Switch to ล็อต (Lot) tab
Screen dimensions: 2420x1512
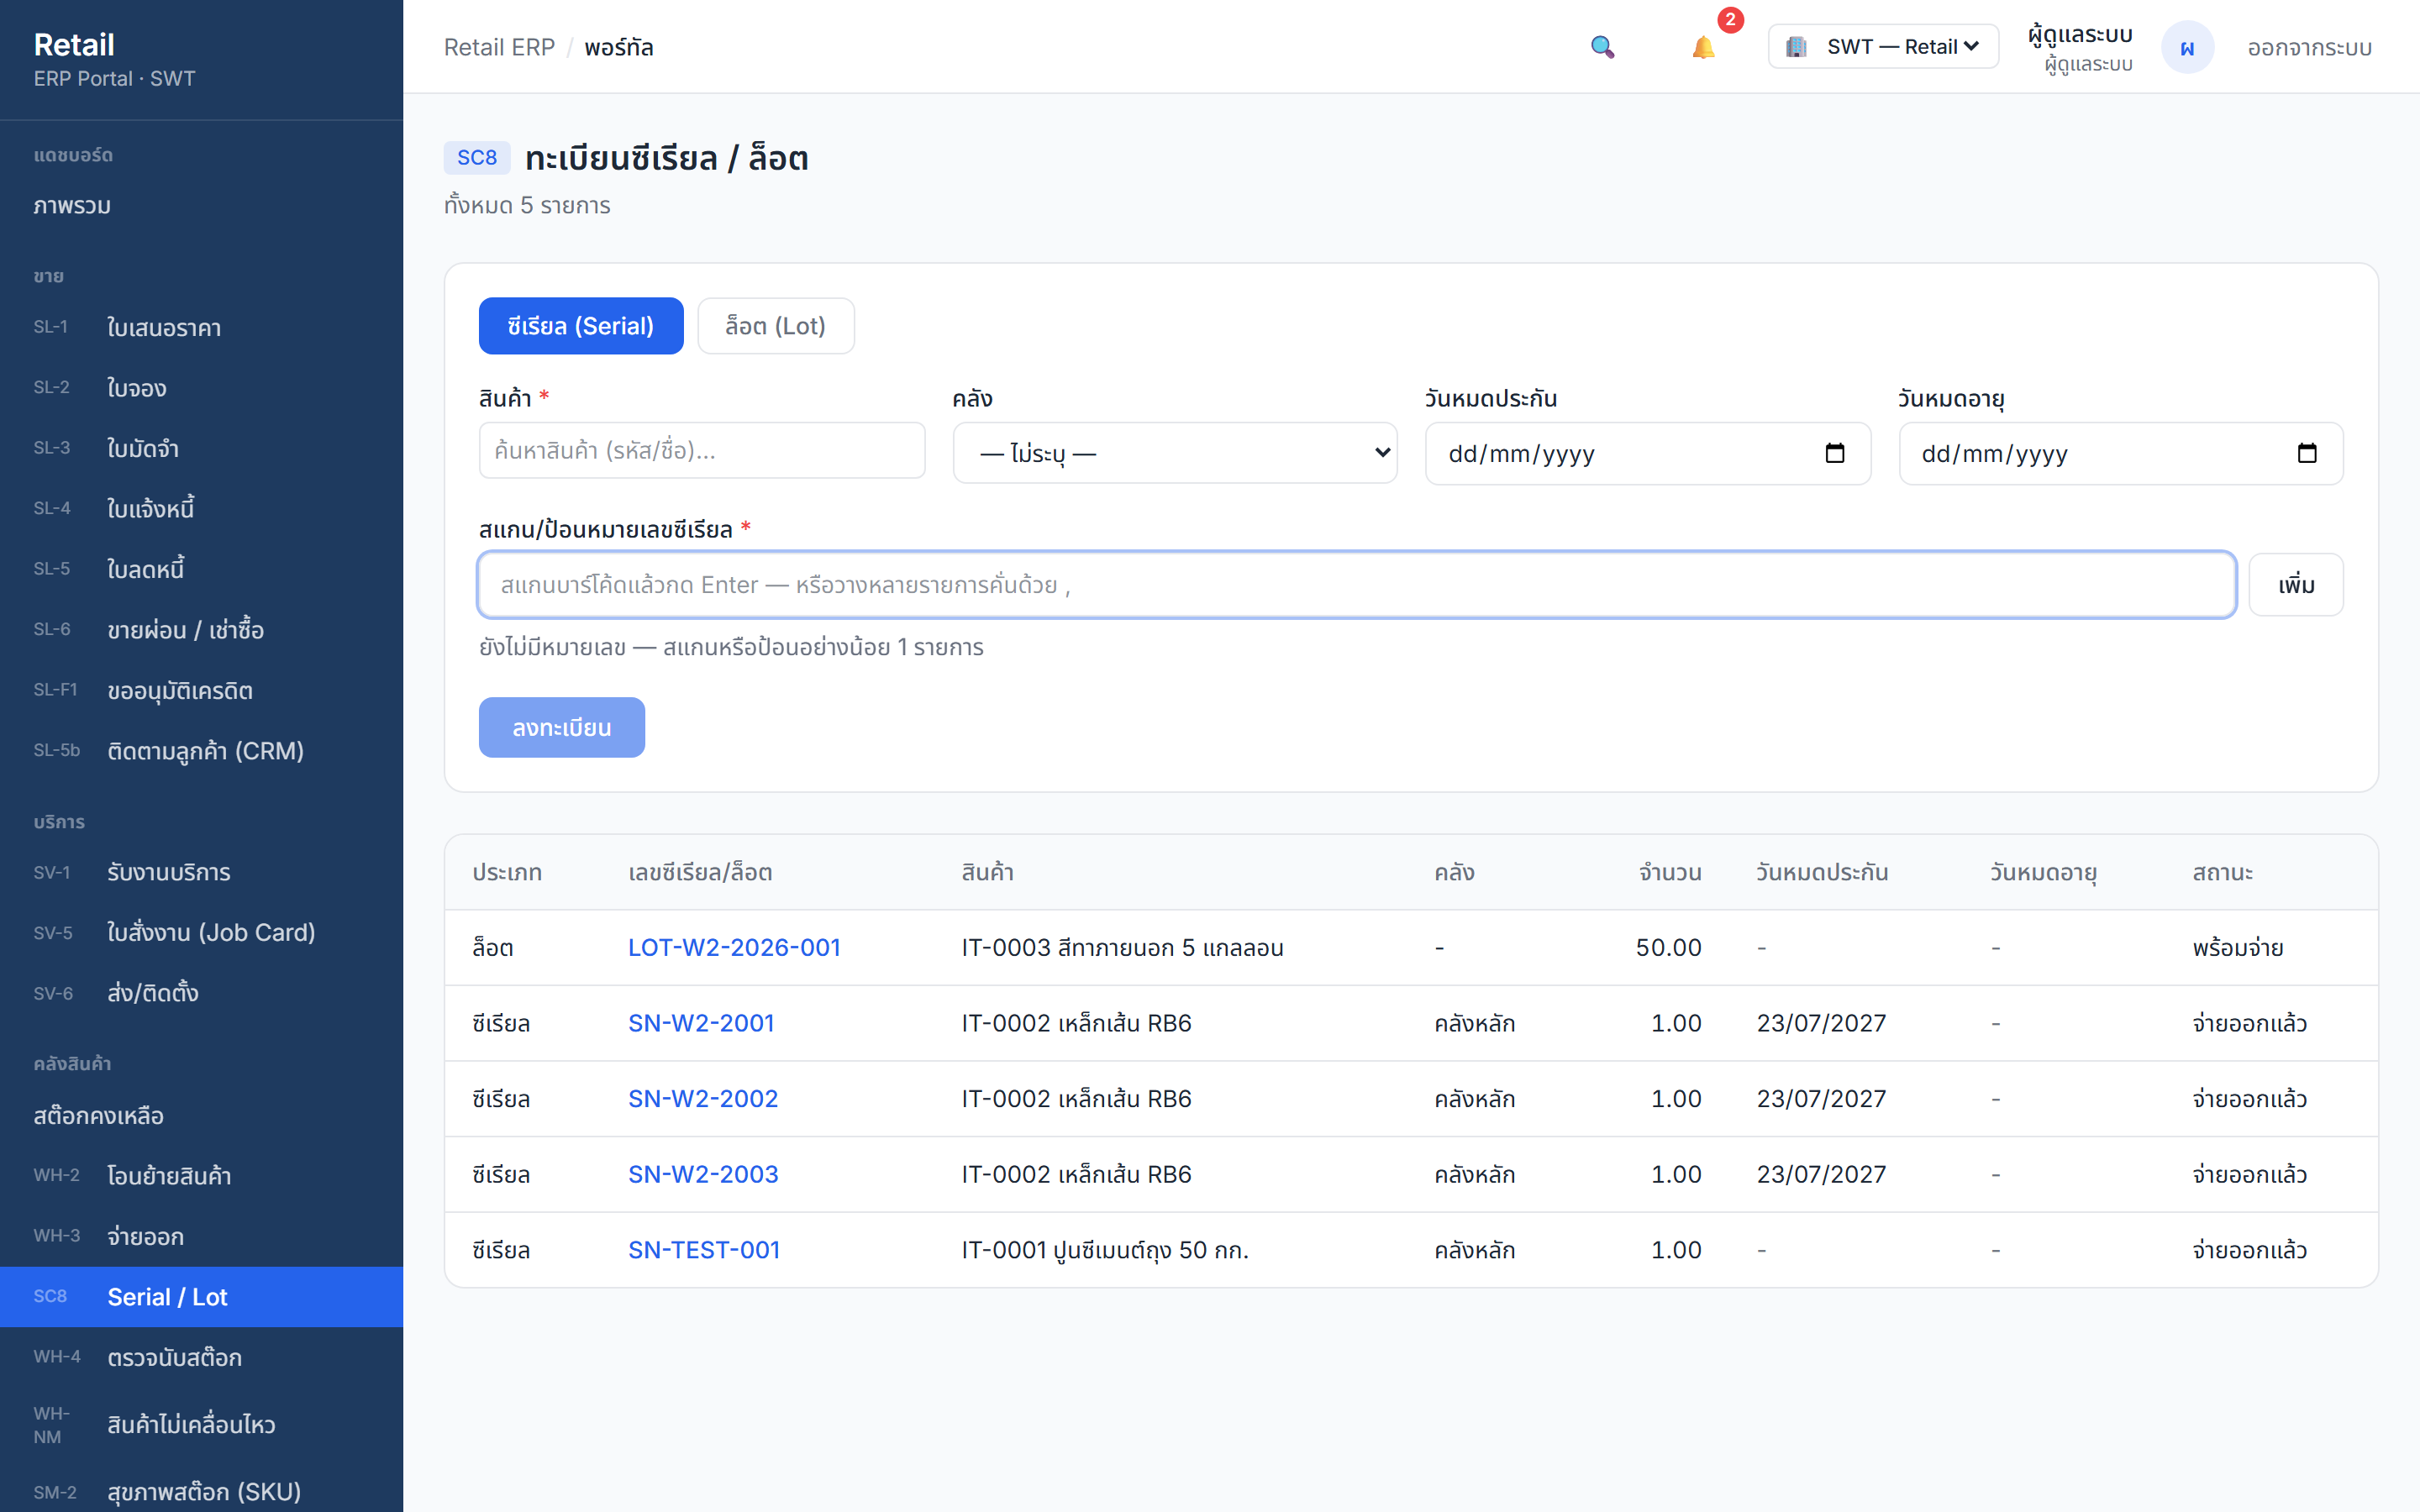[x=776, y=326]
